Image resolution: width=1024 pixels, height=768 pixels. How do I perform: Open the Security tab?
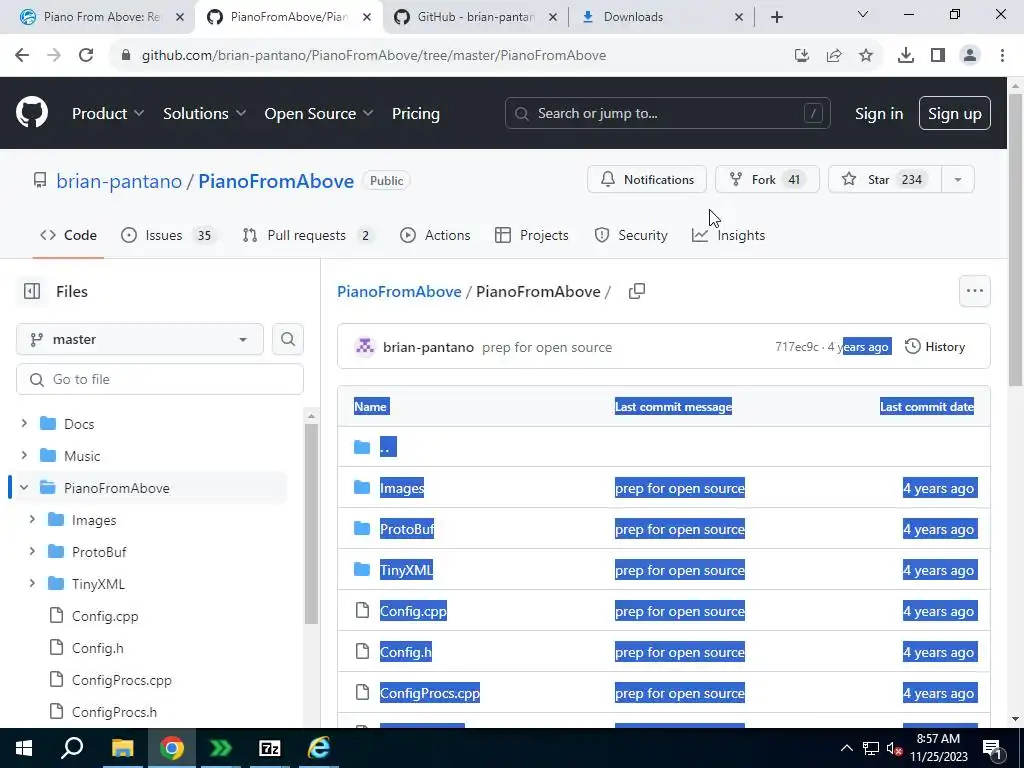point(631,235)
